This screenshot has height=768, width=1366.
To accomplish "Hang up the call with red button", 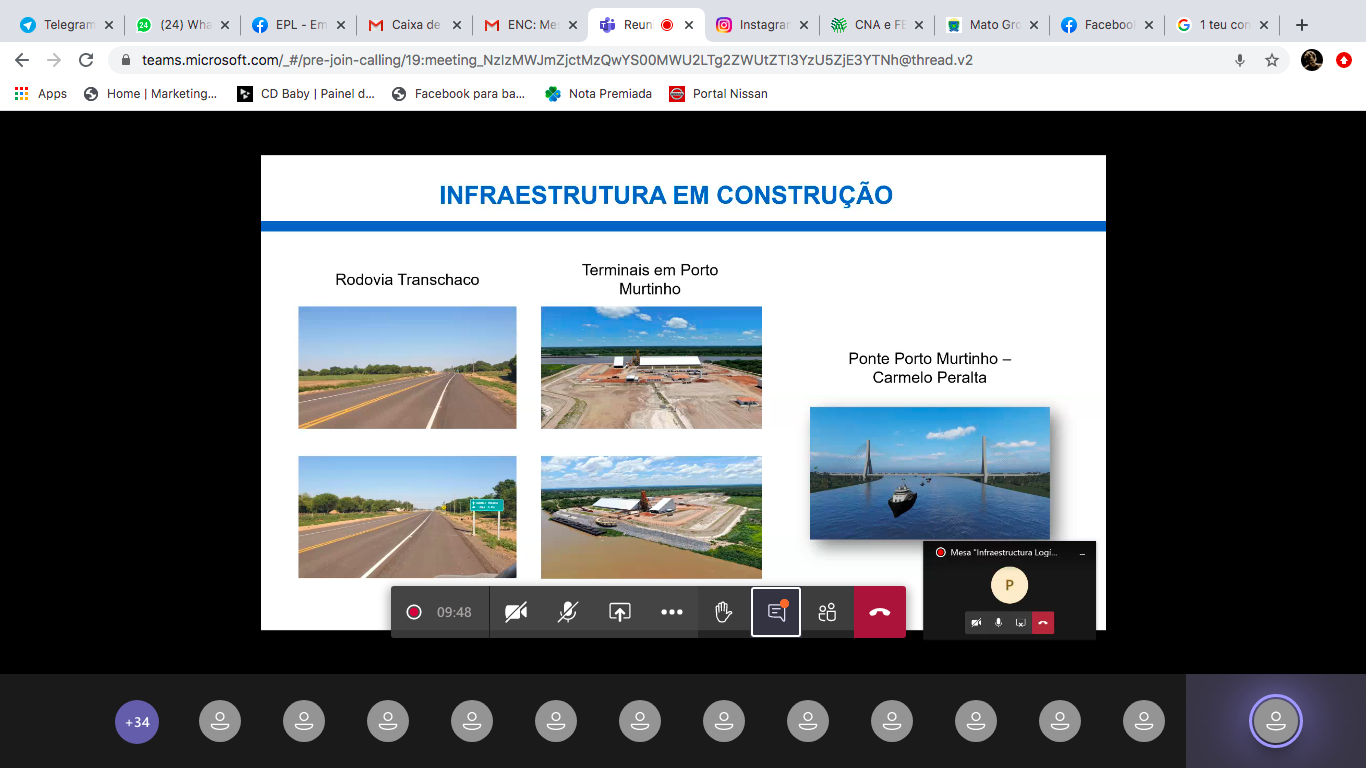I will pyautogui.click(x=879, y=612).
